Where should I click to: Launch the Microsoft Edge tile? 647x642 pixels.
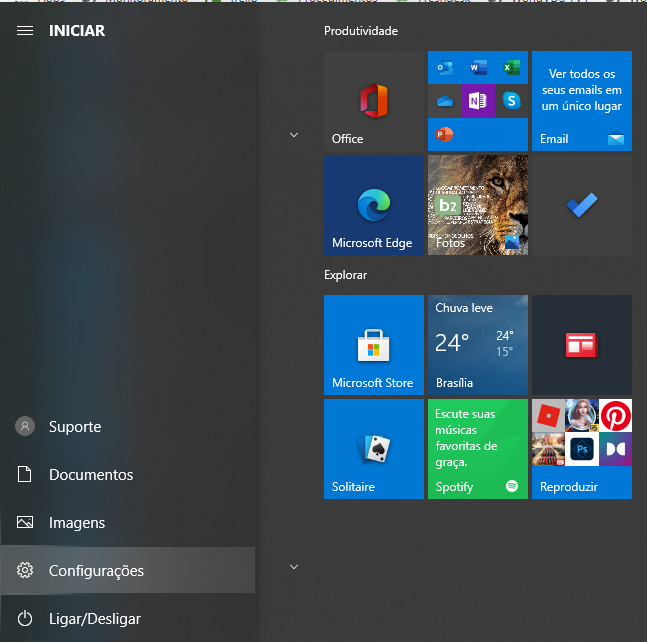point(373,205)
